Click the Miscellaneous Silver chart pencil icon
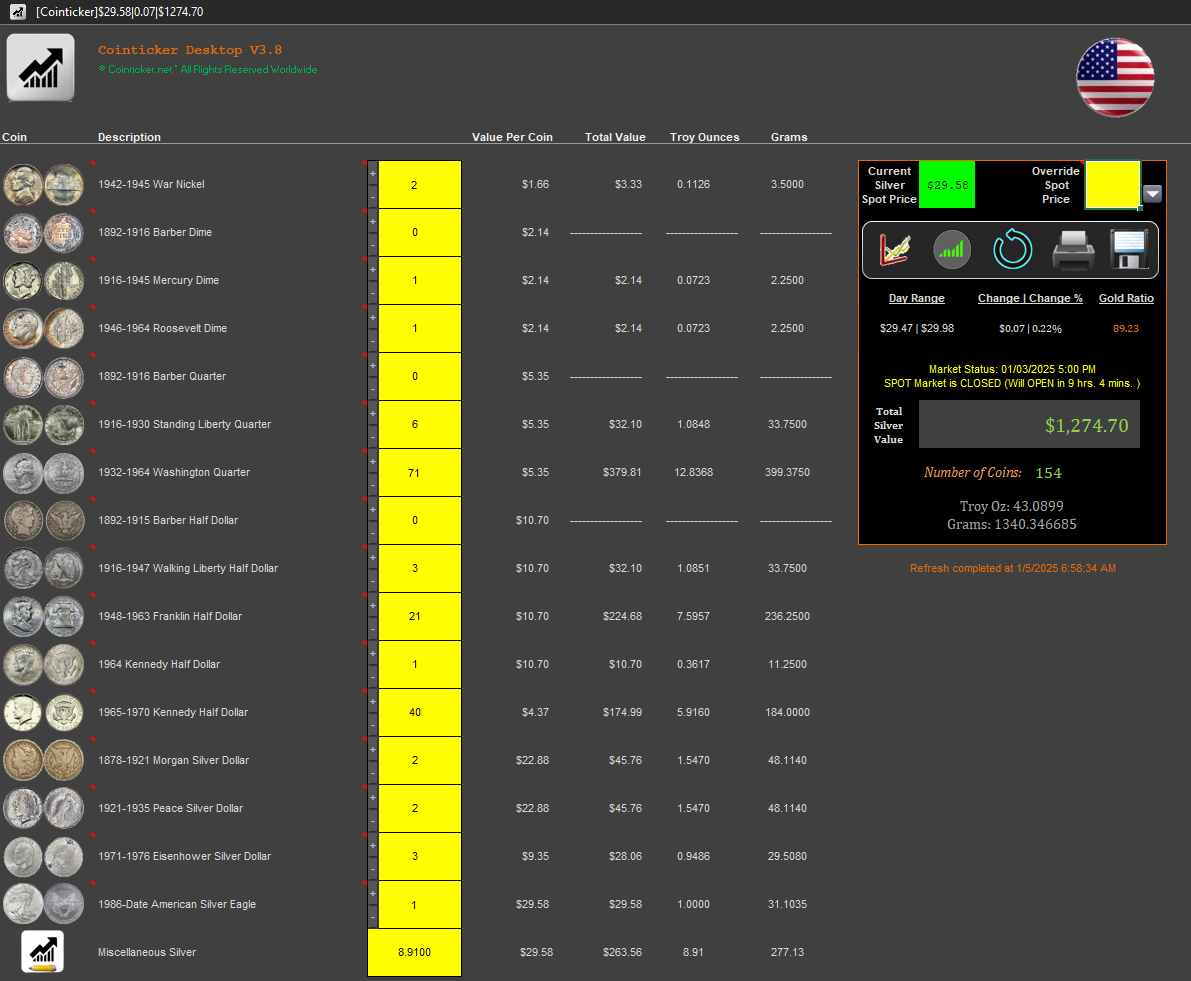The width and height of the screenshot is (1191, 981). point(43,951)
